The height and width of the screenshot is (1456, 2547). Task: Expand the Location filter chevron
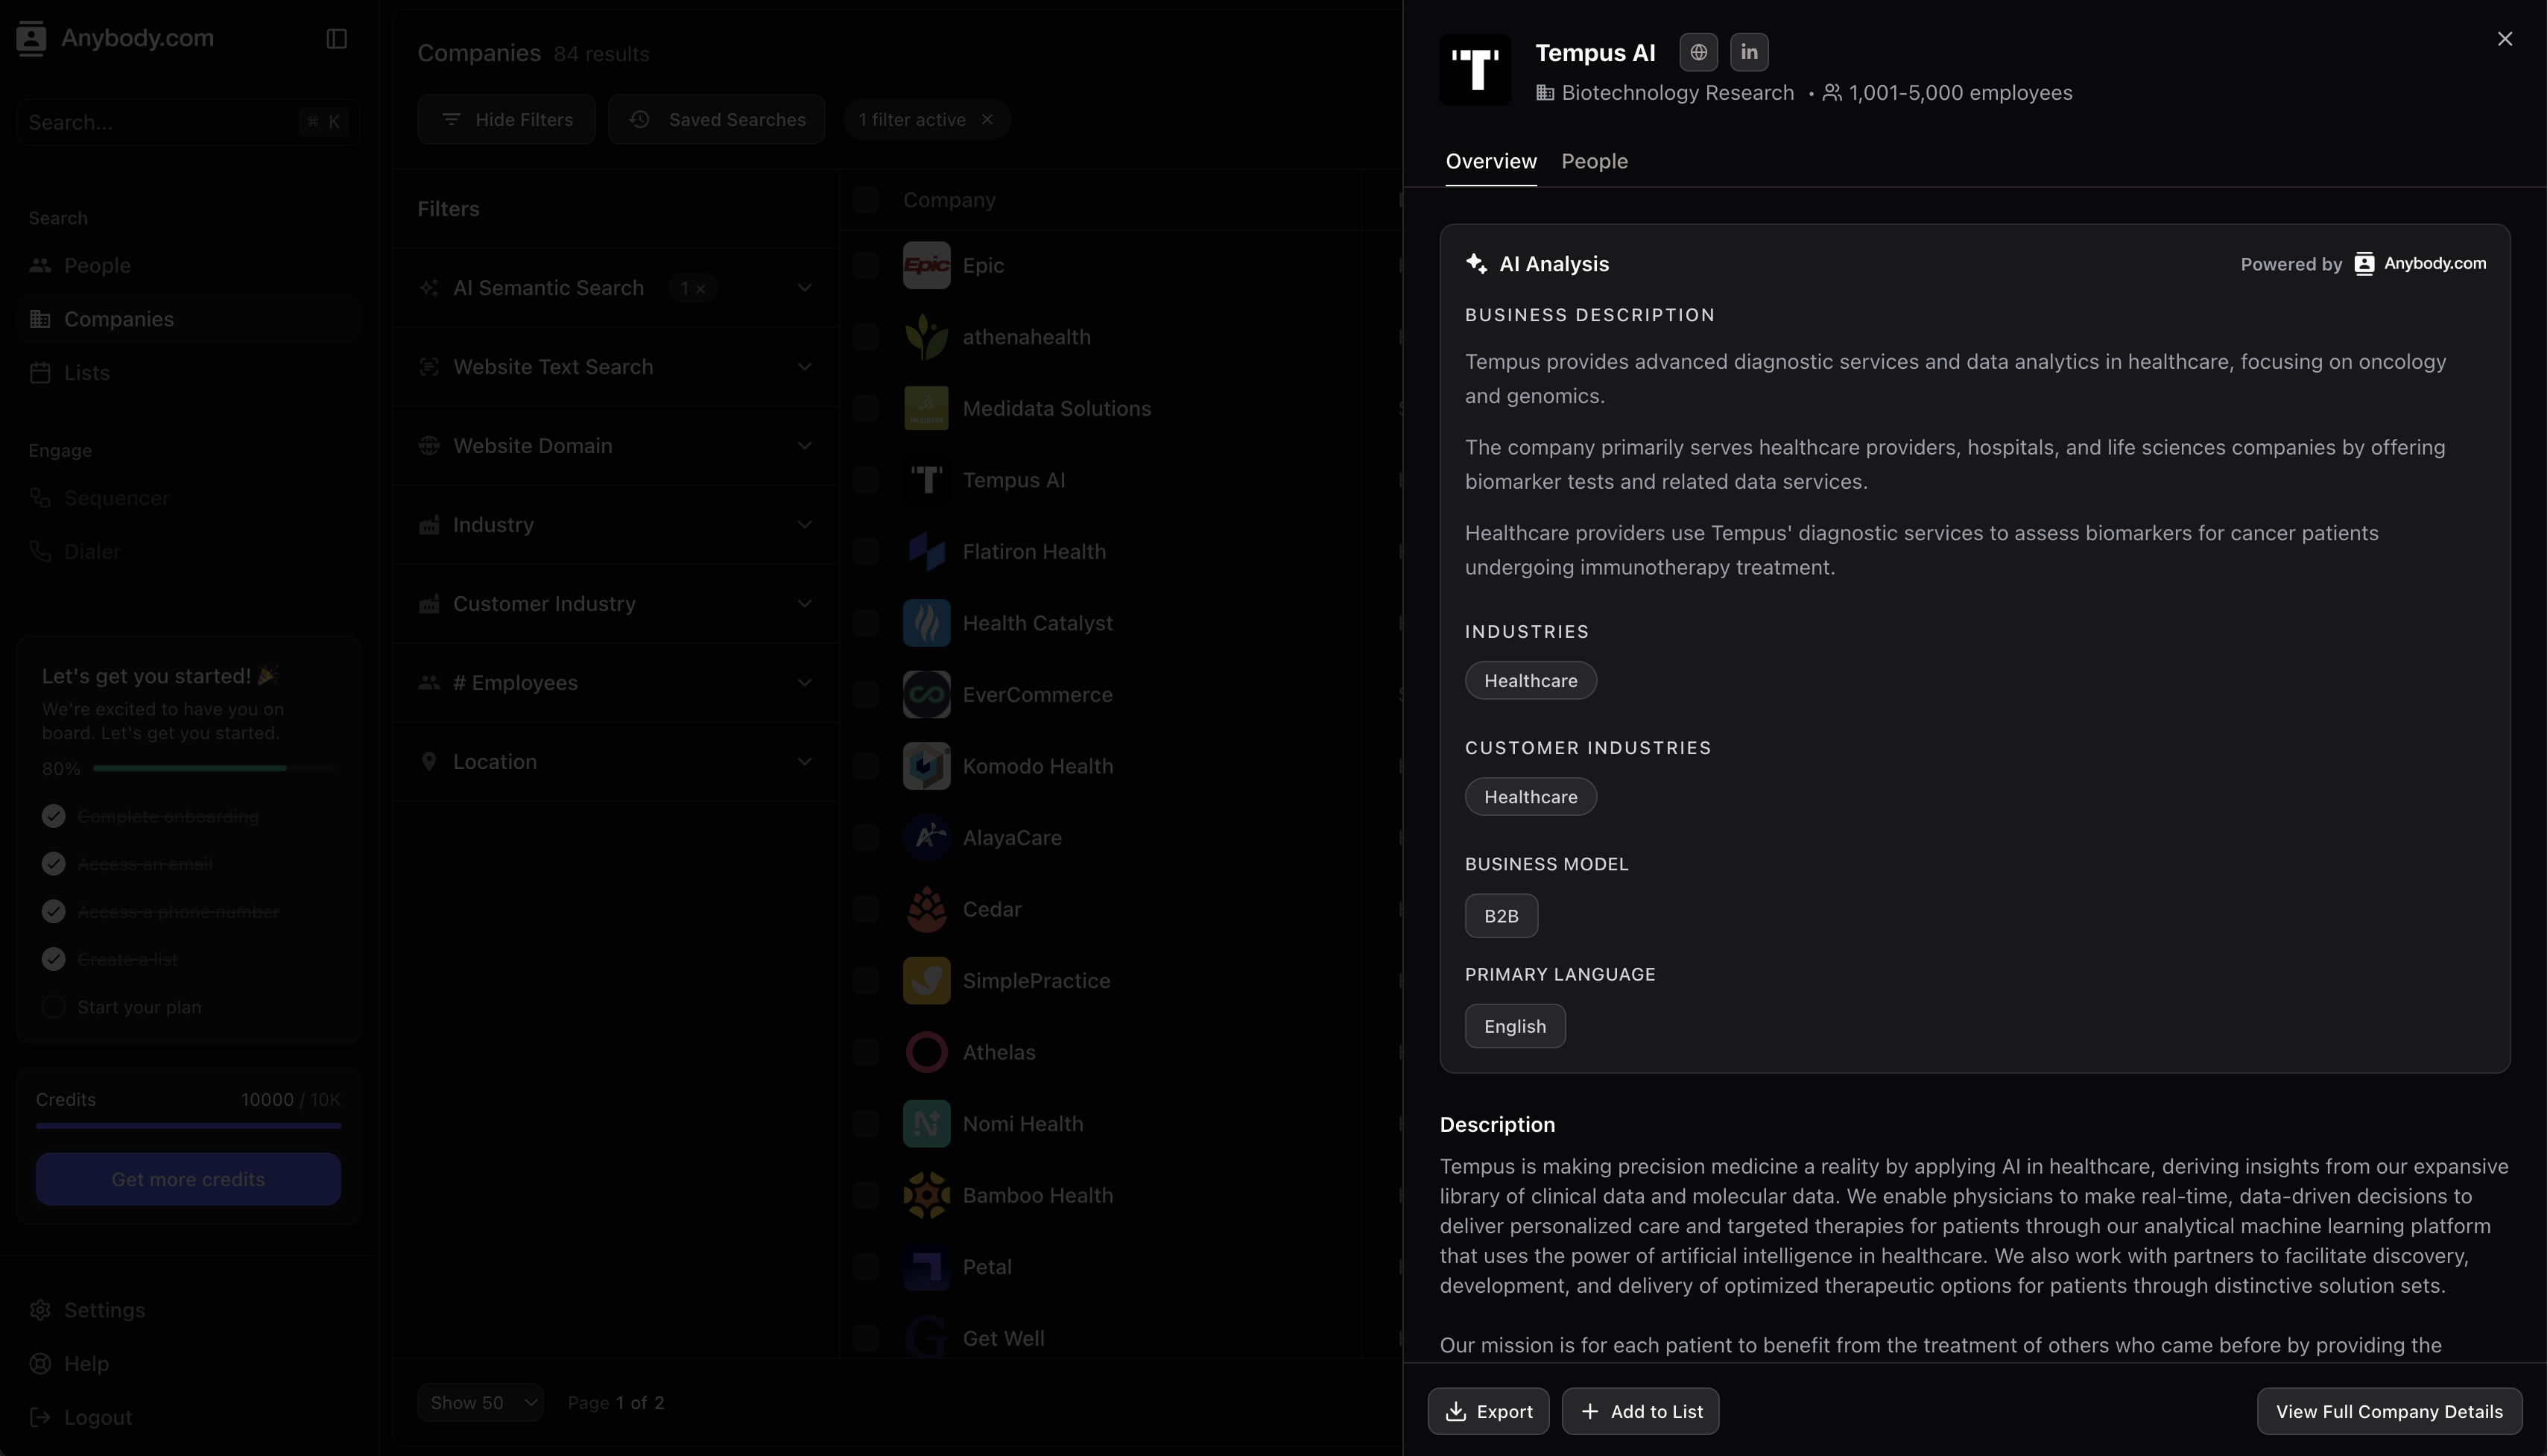[804, 762]
